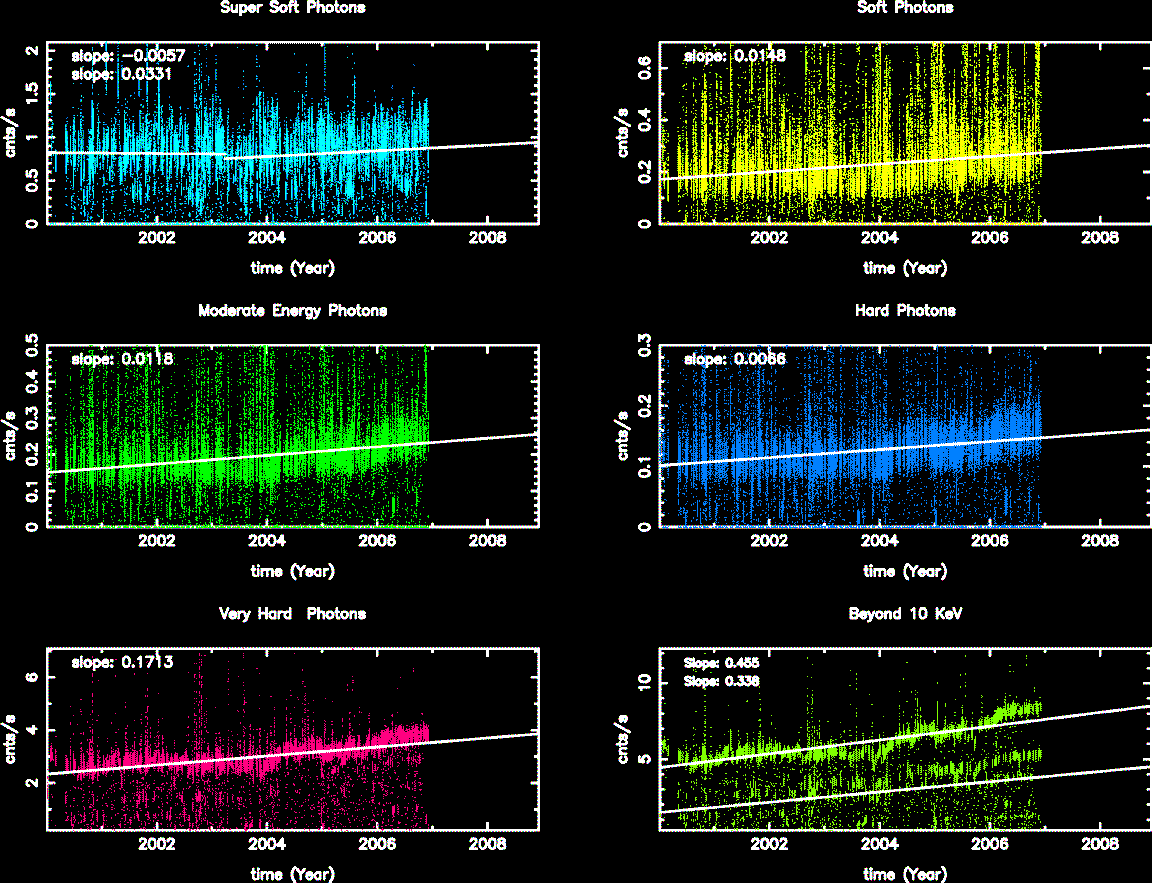
Task: Click "time (Year)" label under Beyond 10 KeV
Action: 905,874
